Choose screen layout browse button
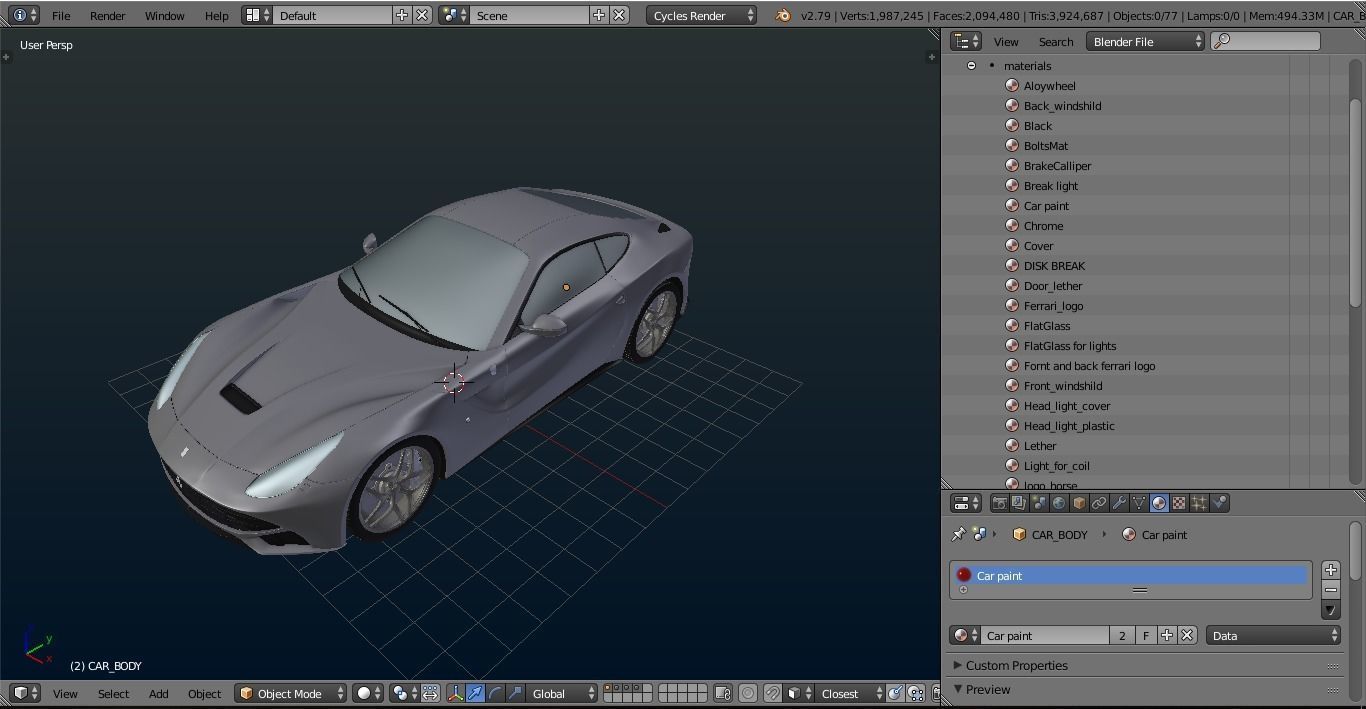 (258, 15)
